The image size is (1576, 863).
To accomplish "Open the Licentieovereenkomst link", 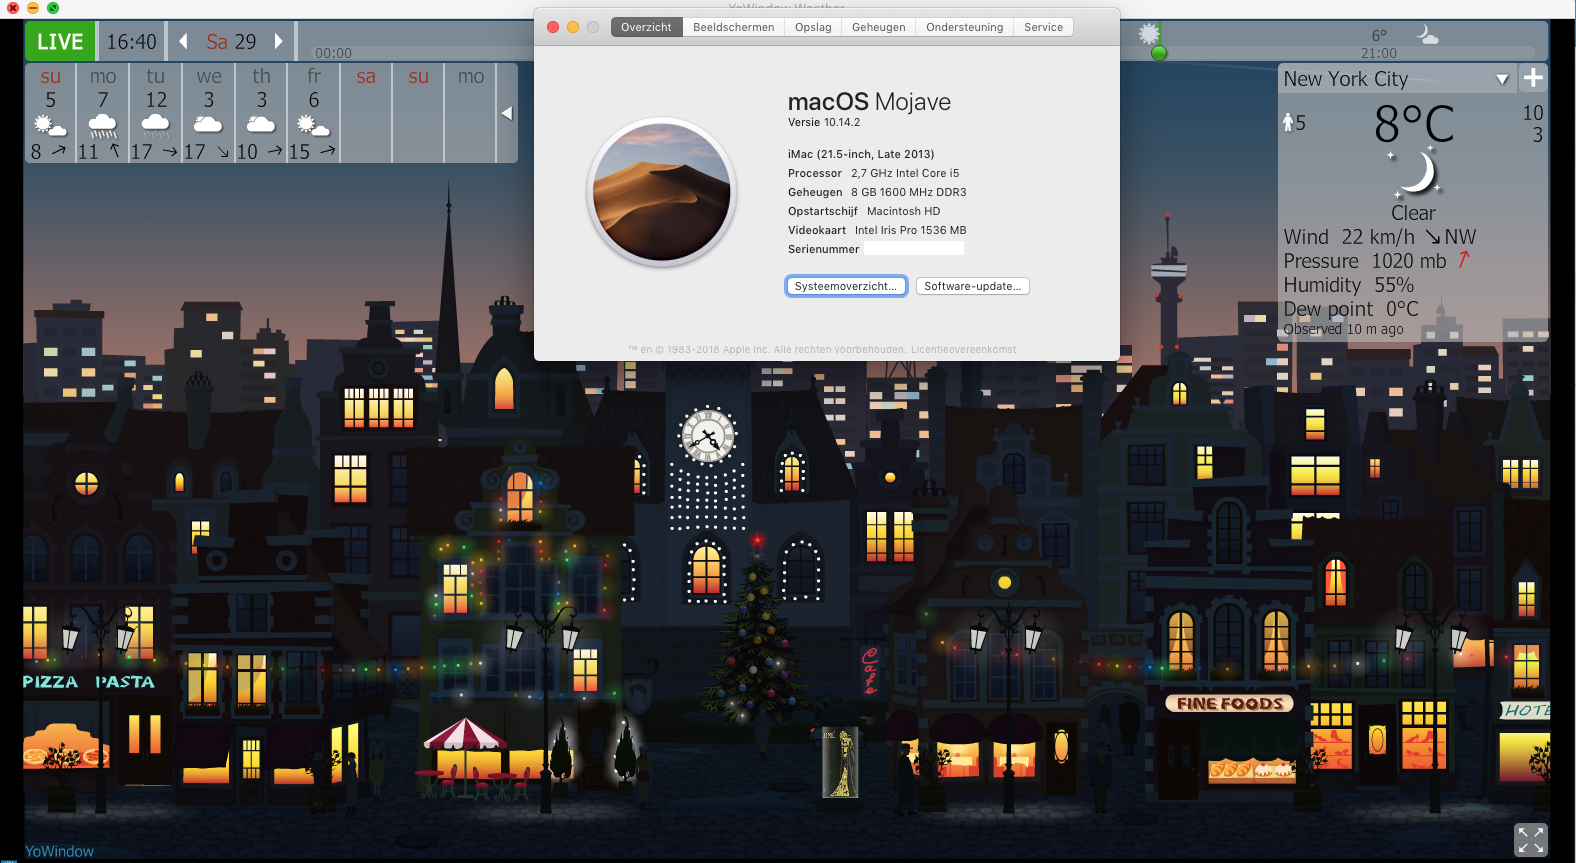I will click(x=963, y=350).
